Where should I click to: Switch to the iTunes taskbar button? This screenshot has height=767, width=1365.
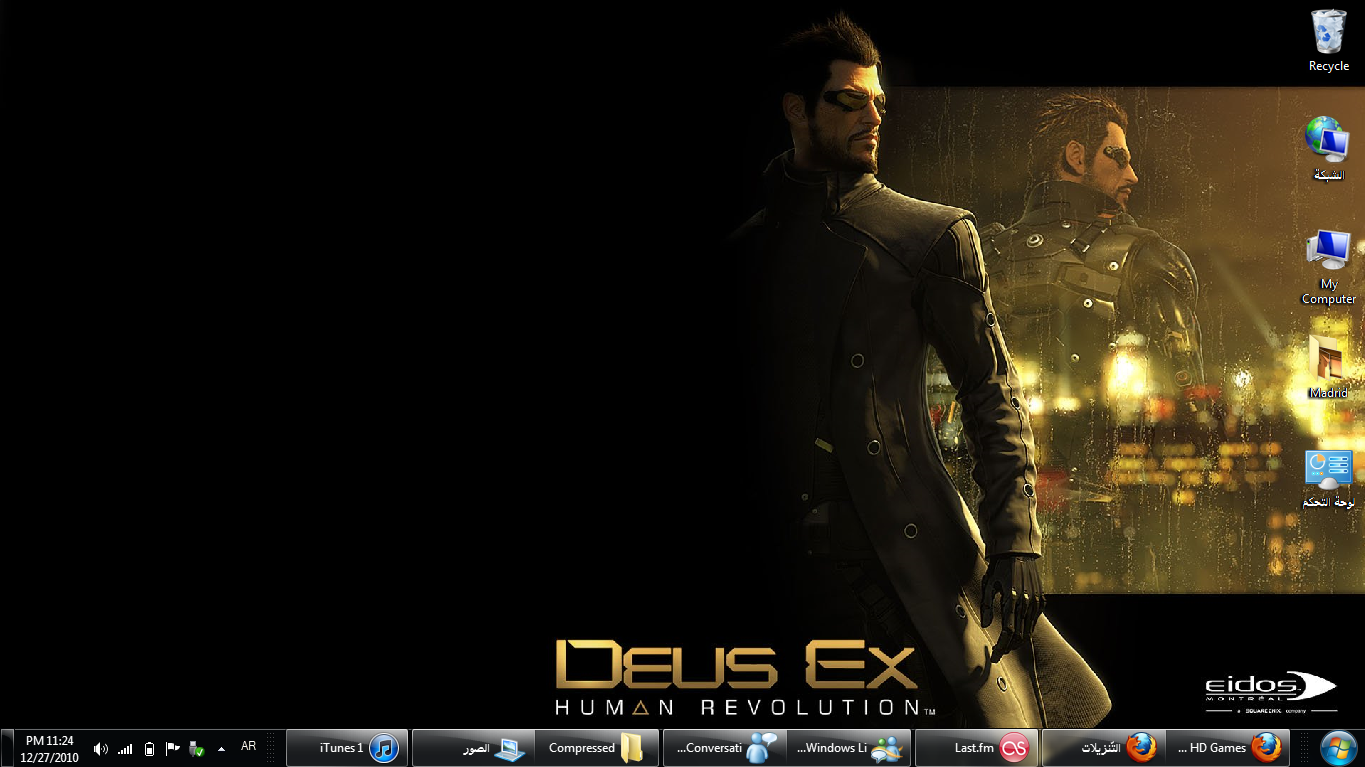[x=347, y=748]
